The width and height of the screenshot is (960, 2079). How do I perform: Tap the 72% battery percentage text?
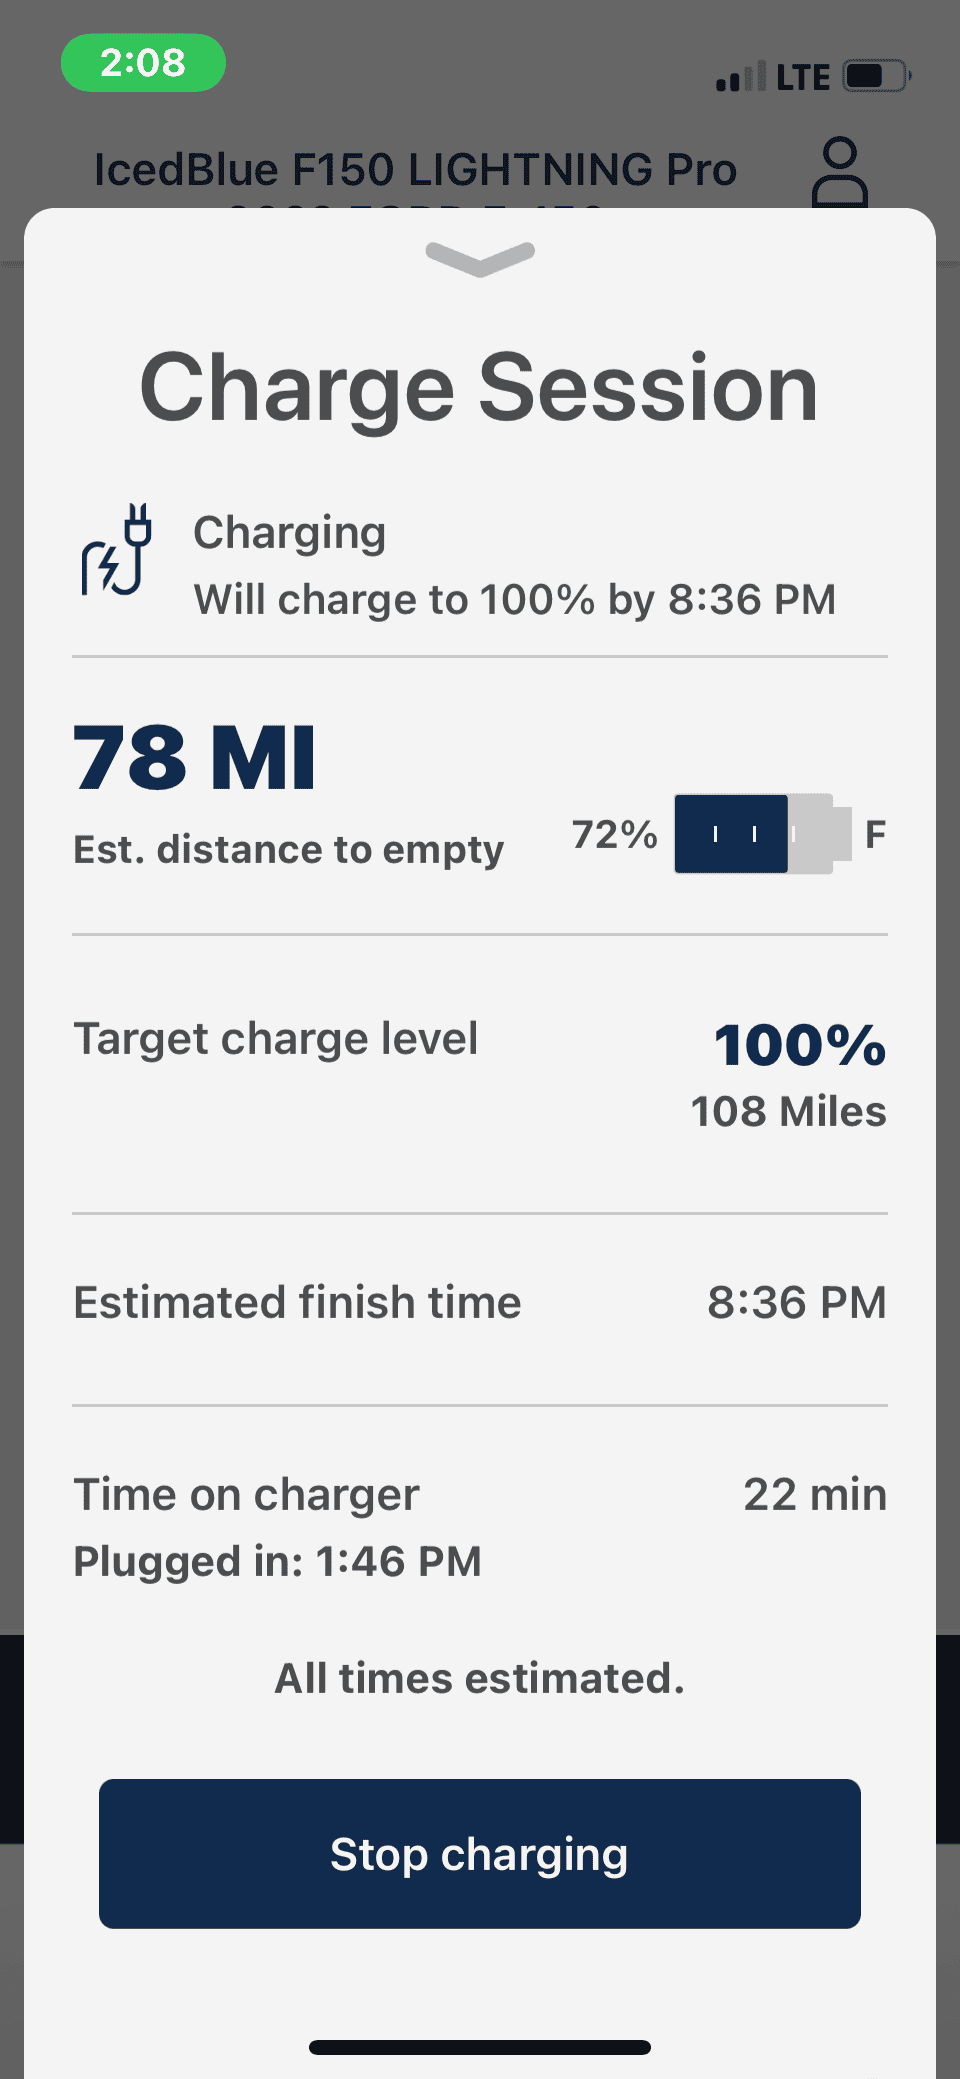point(614,834)
